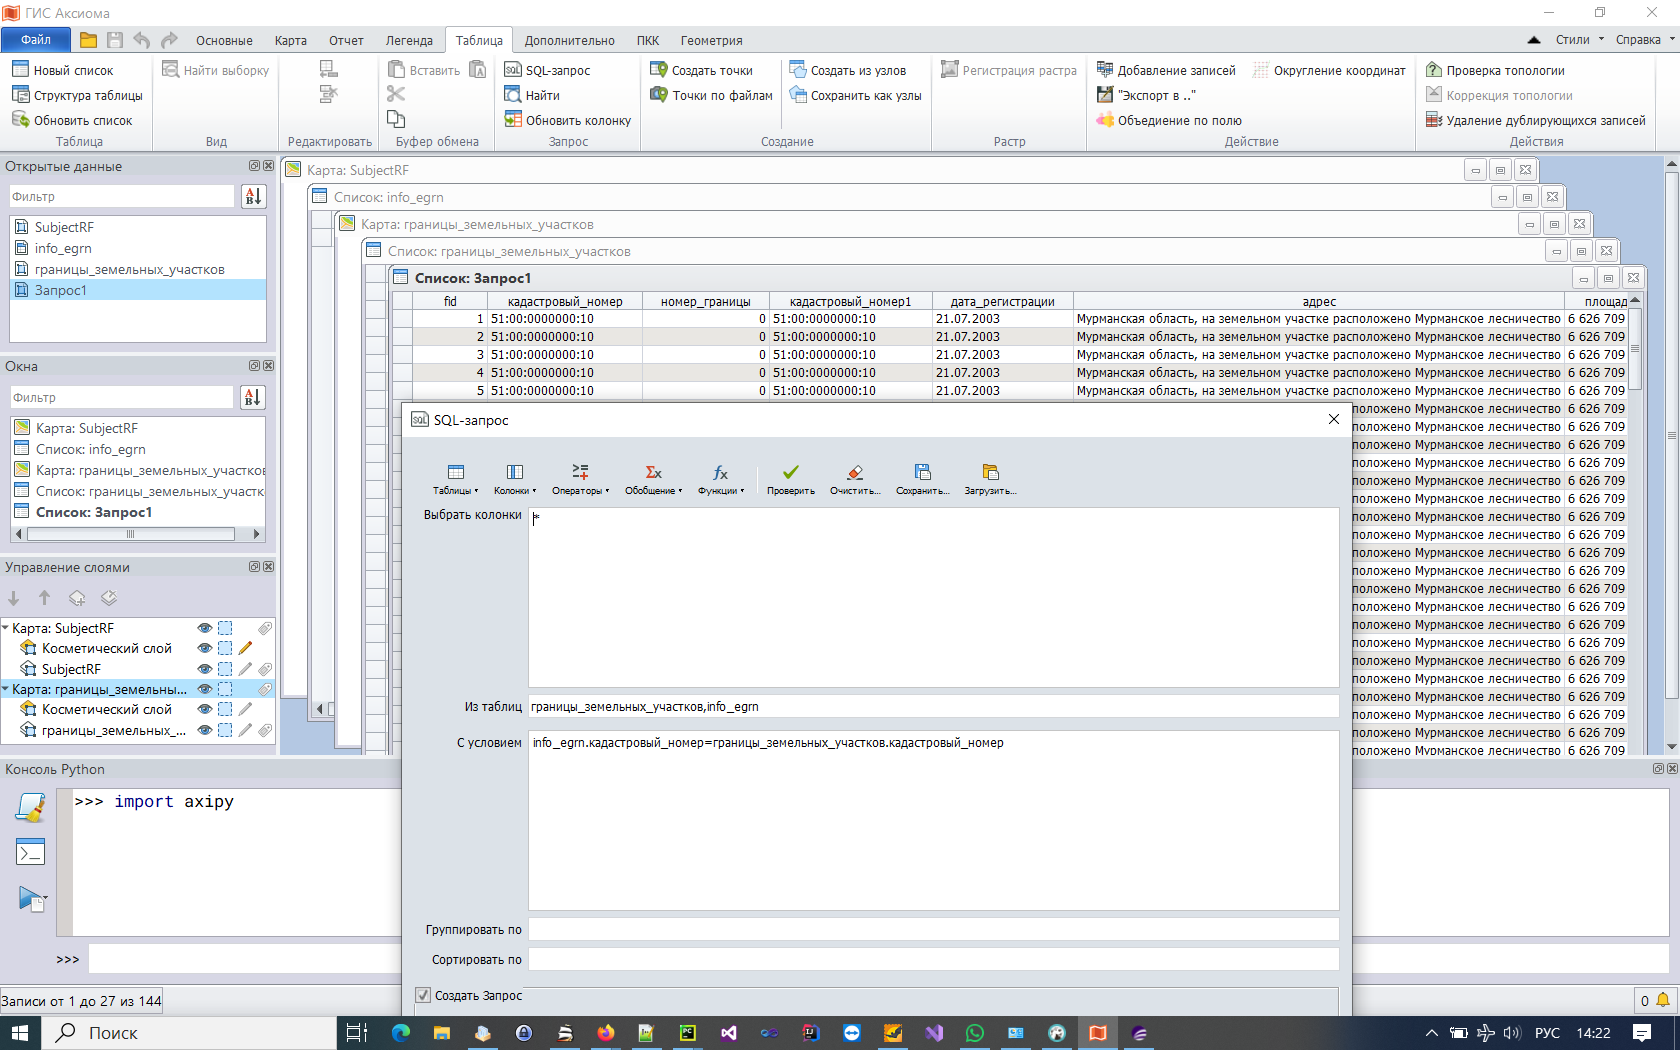Image resolution: width=1680 pixels, height=1050 pixels.
Task: Toggle visibility of Карта: SubjectRF group
Action: [205, 628]
